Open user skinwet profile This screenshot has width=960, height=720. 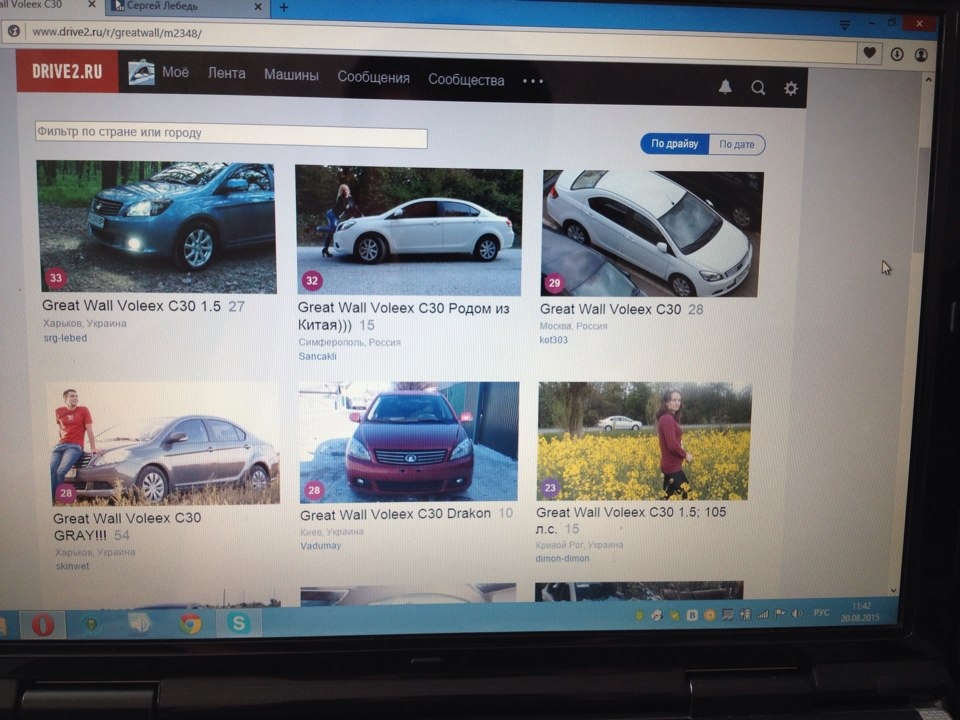[x=72, y=566]
